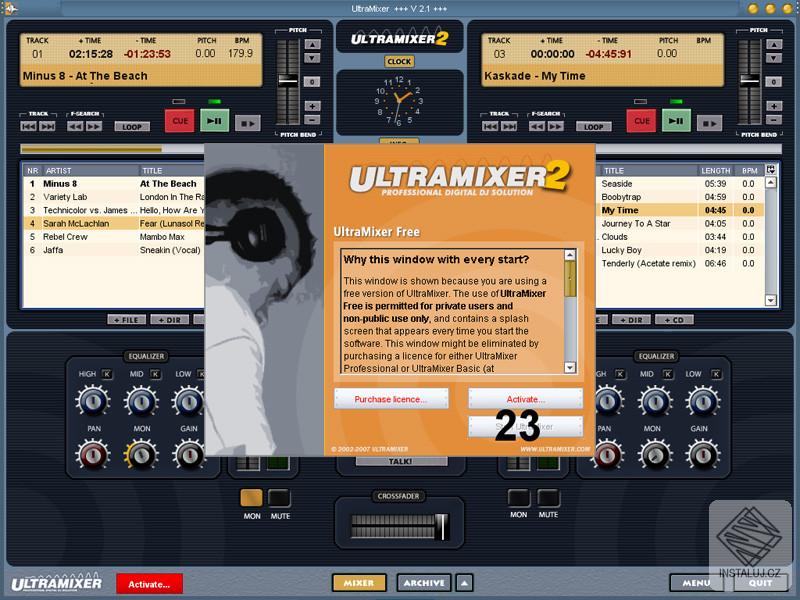Enable LOOP on the right deck
The width and height of the screenshot is (800, 600).
[x=593, y=127]
